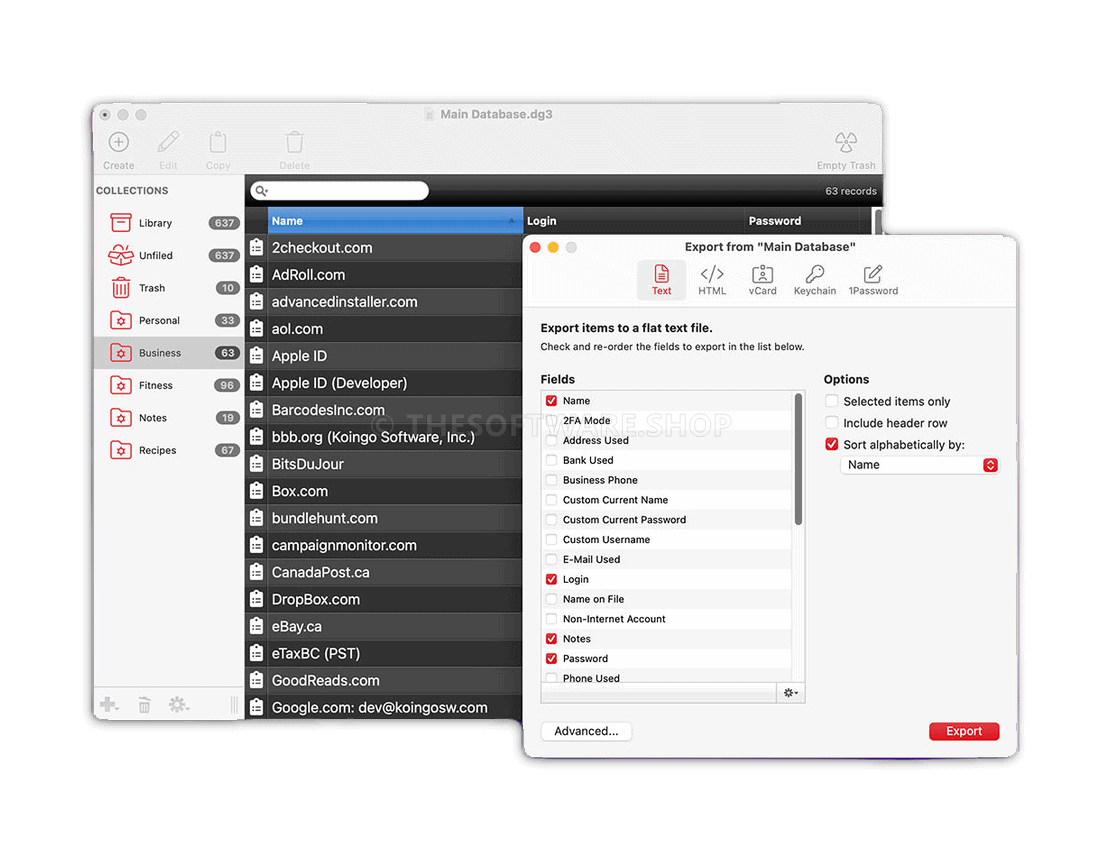The height and width of the screenshot is (849, 1100).
Task: Select the Apple ID (Developer) record
Action: pyautogui.click(x=384, y=383)
